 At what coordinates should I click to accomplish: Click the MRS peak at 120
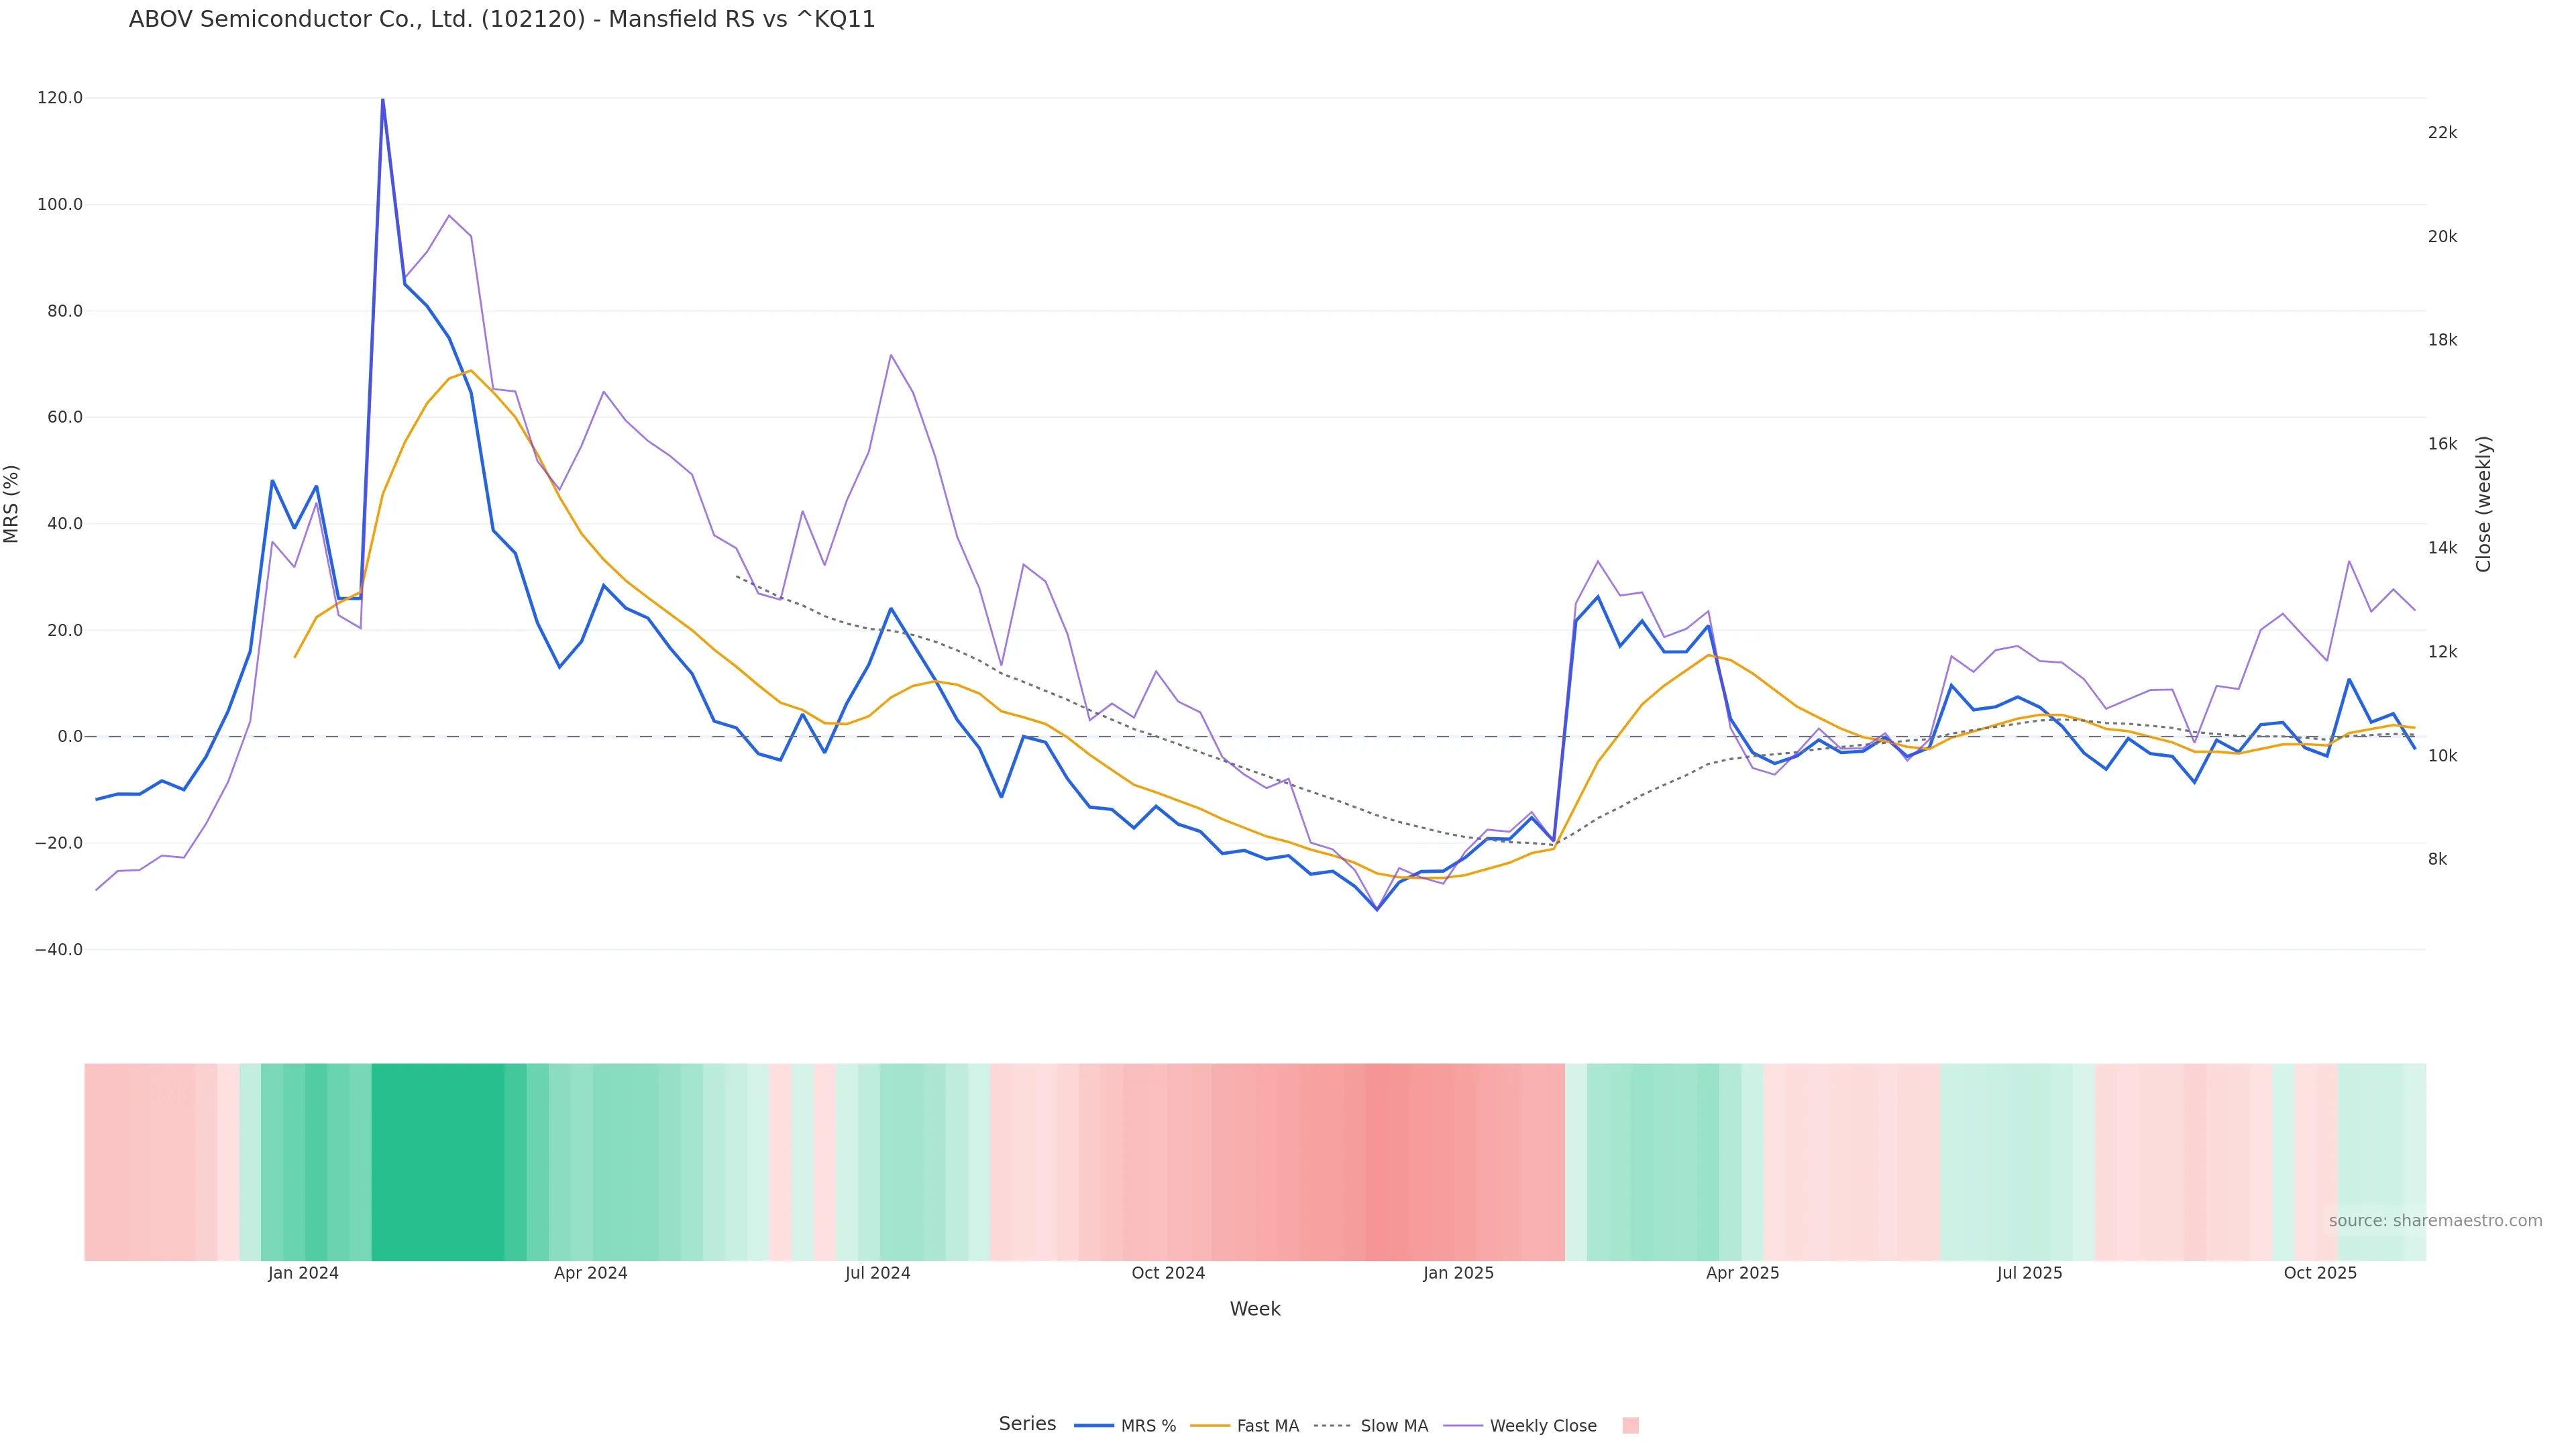coord(382,100)
